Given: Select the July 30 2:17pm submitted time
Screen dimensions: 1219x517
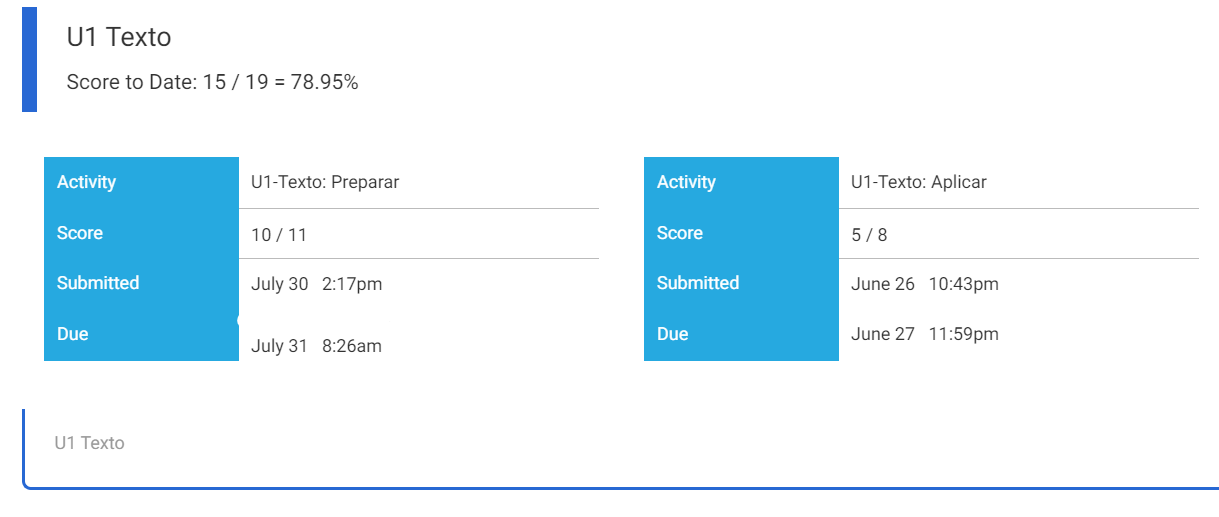Looking at the screenshot, I should (x=316, y=284).
